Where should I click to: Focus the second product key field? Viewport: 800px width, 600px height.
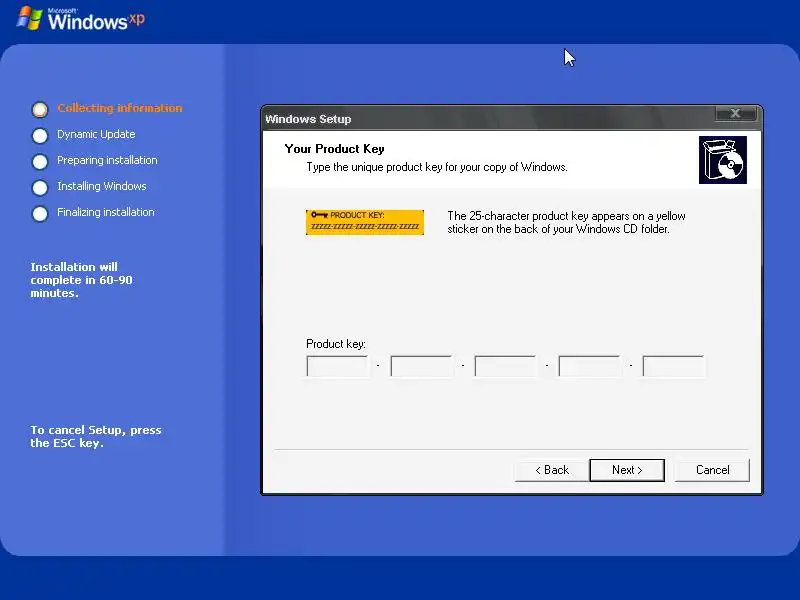[x=421, y=366]
